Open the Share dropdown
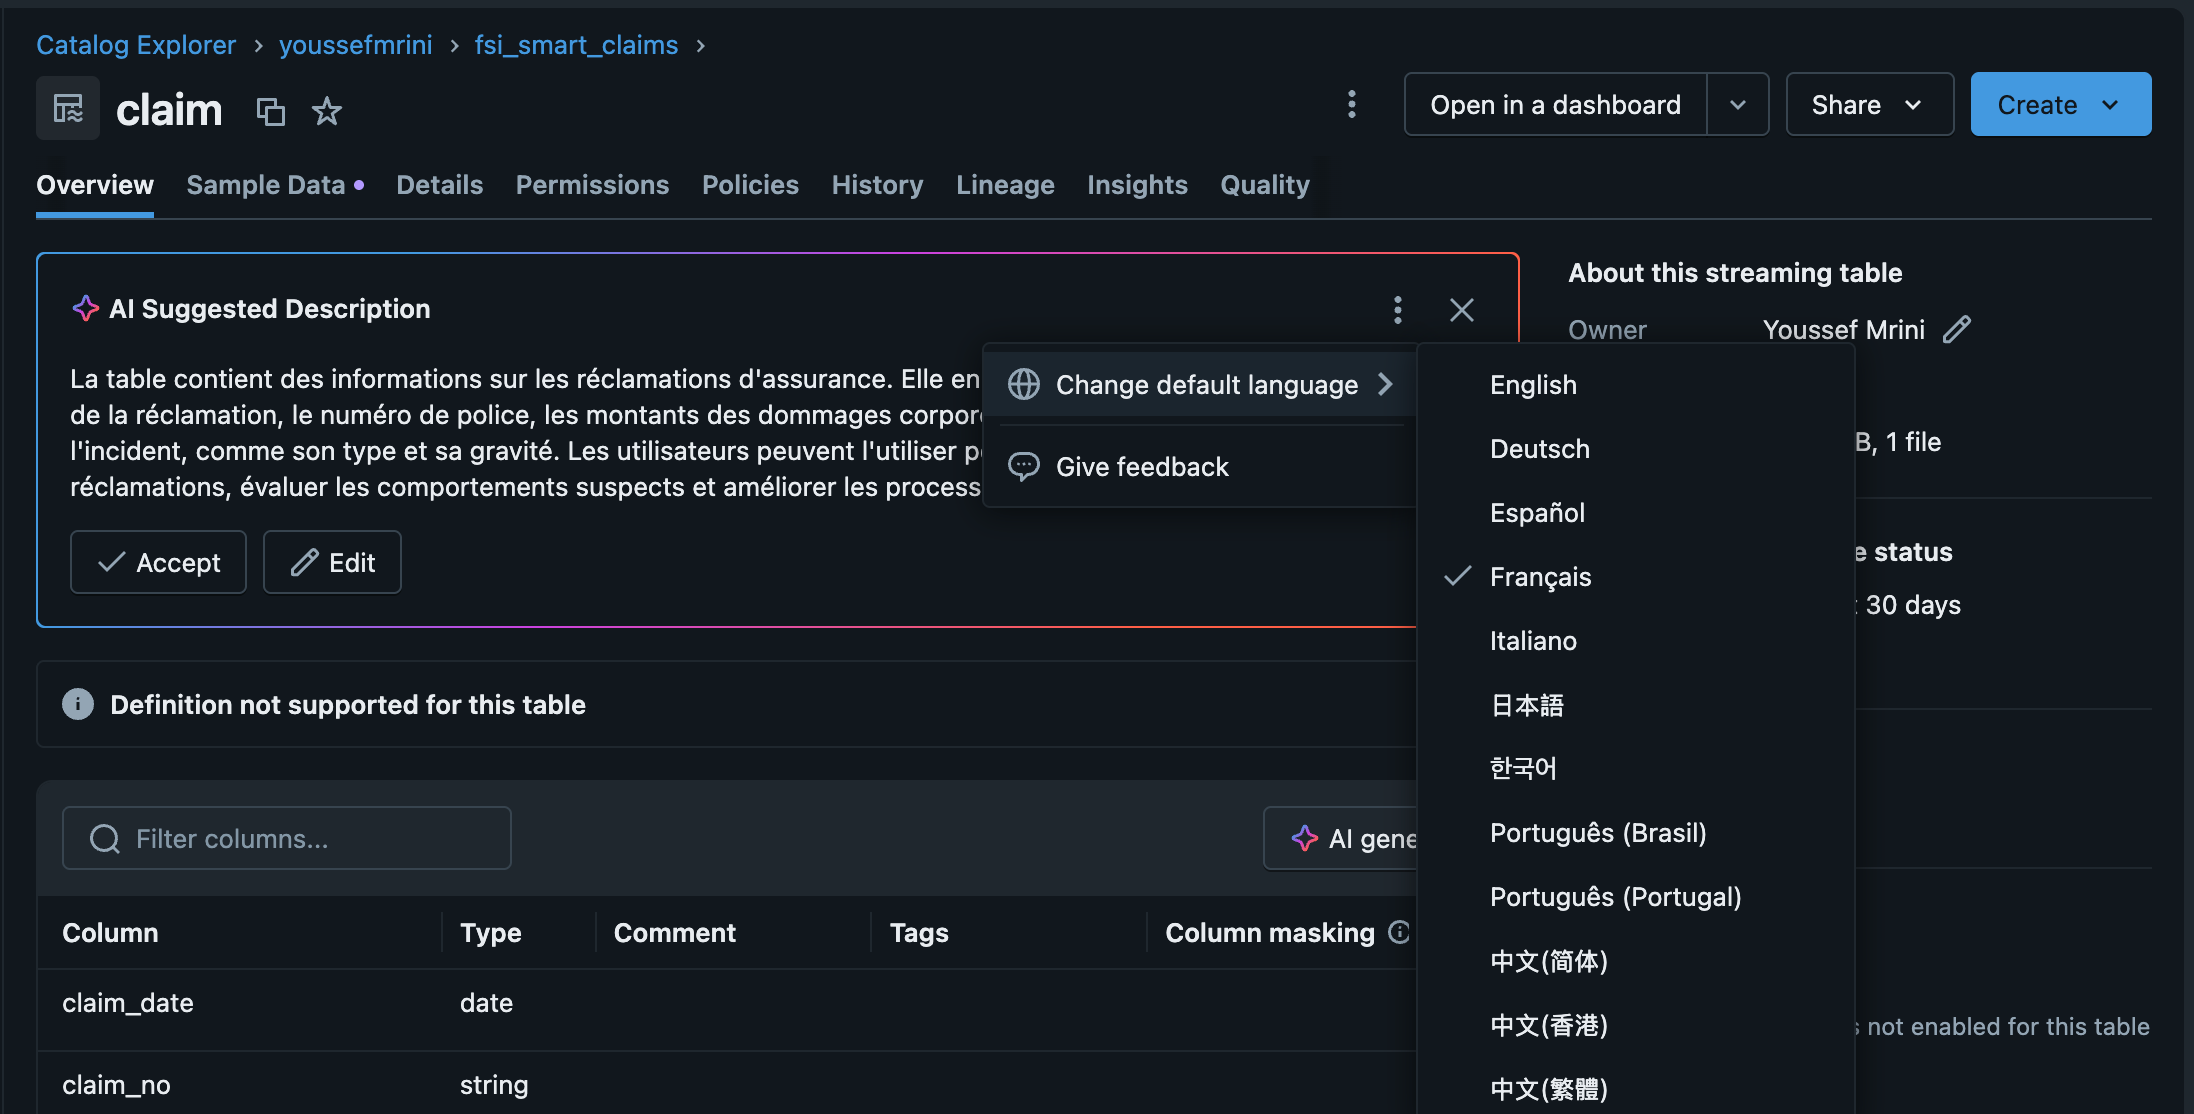Viewport: 2194px width, 1114px height. (1869, 105)
